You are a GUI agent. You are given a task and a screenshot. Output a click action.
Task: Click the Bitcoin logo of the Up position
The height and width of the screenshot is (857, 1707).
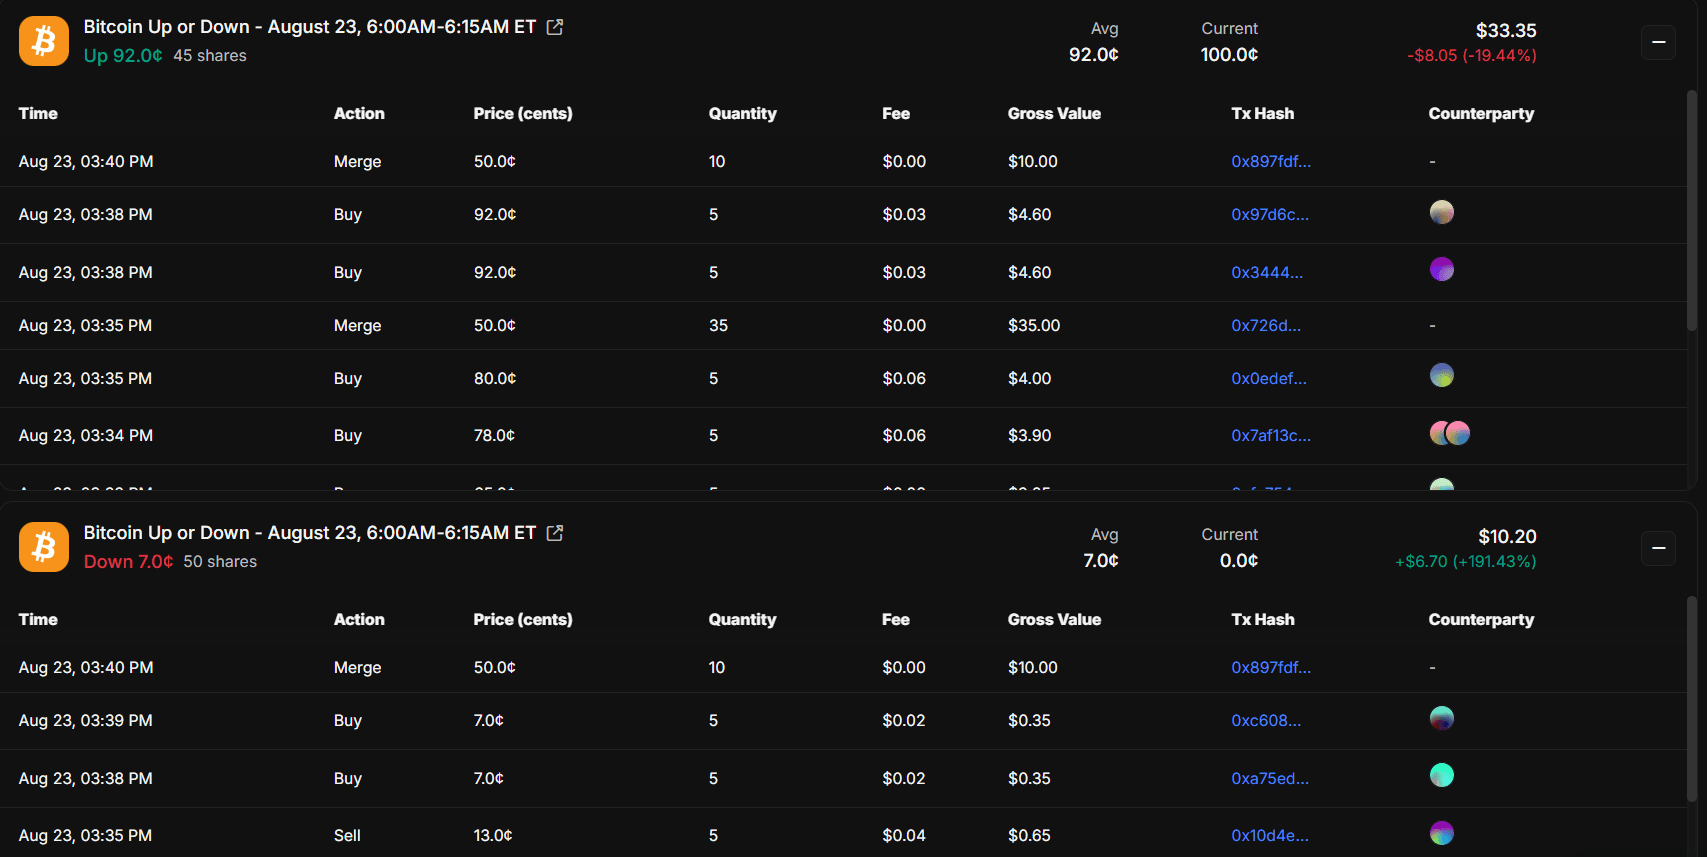click(x=44, y=41)
